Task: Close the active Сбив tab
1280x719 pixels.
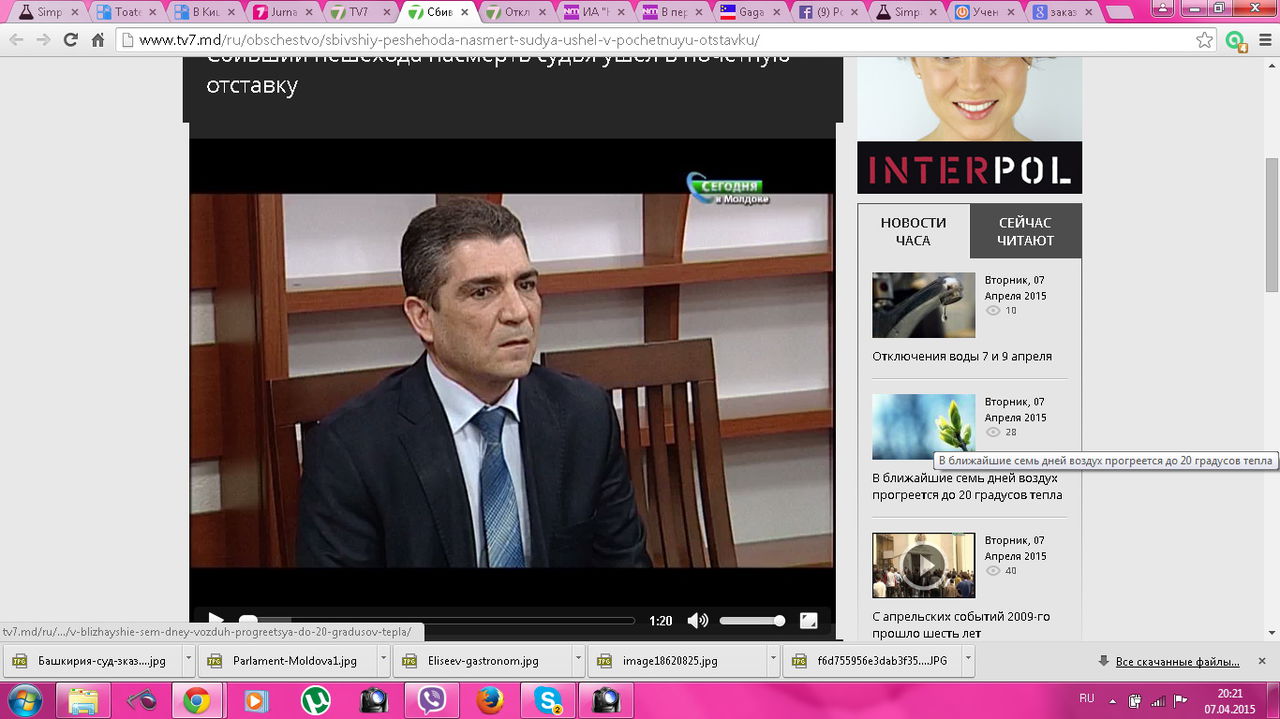Action: point(464,12)
